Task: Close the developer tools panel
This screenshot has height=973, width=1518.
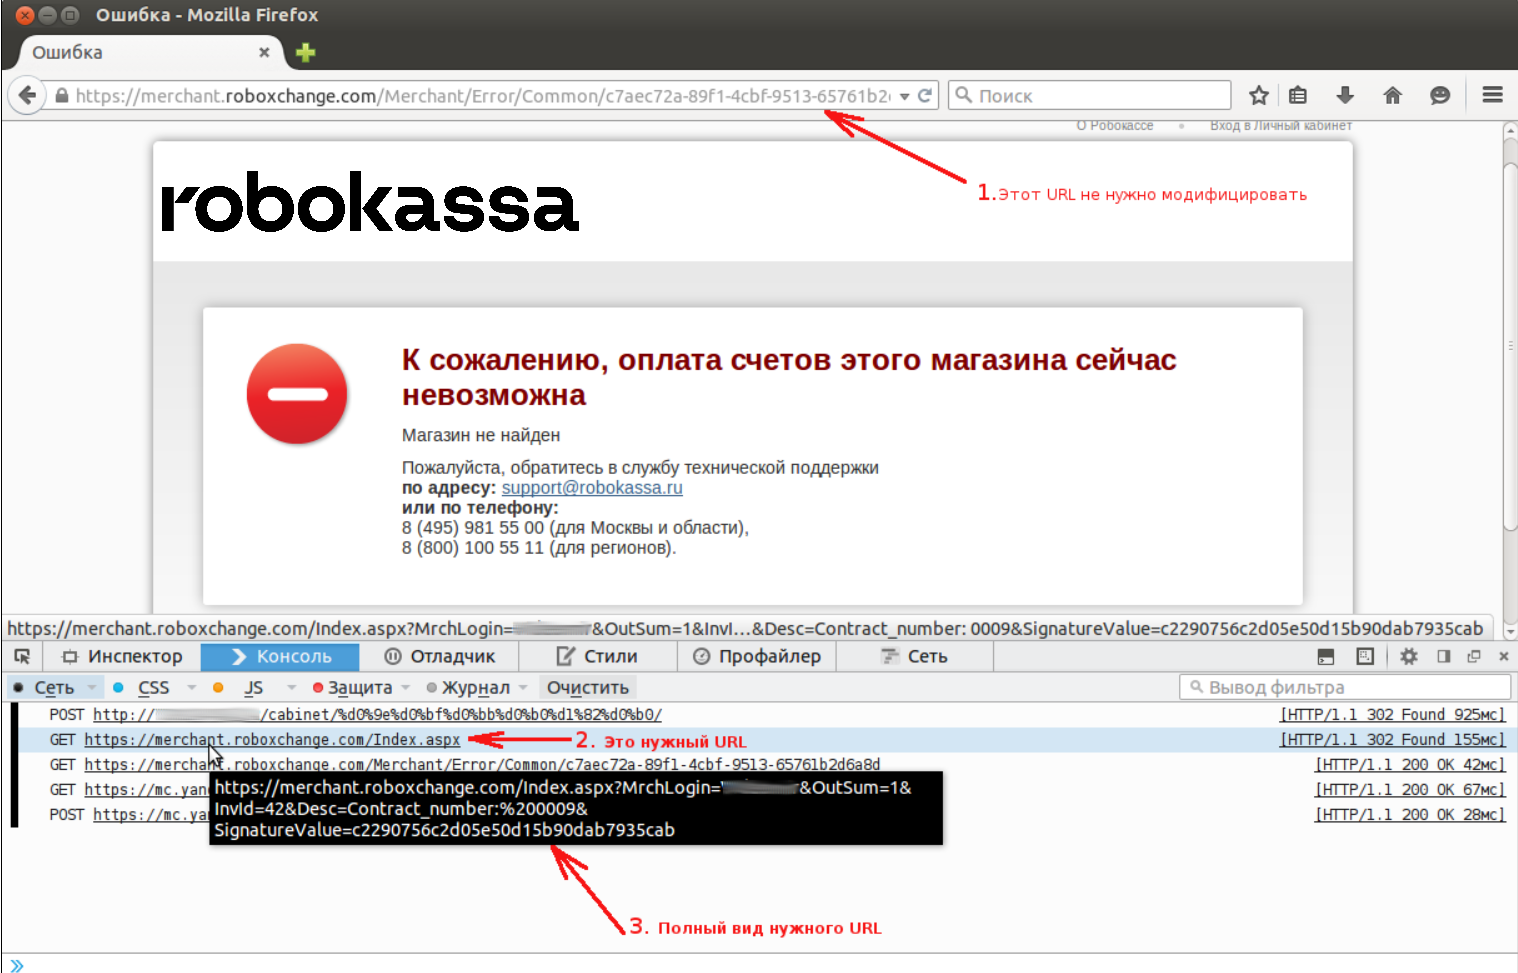Action: click(x=1503, y=656)
